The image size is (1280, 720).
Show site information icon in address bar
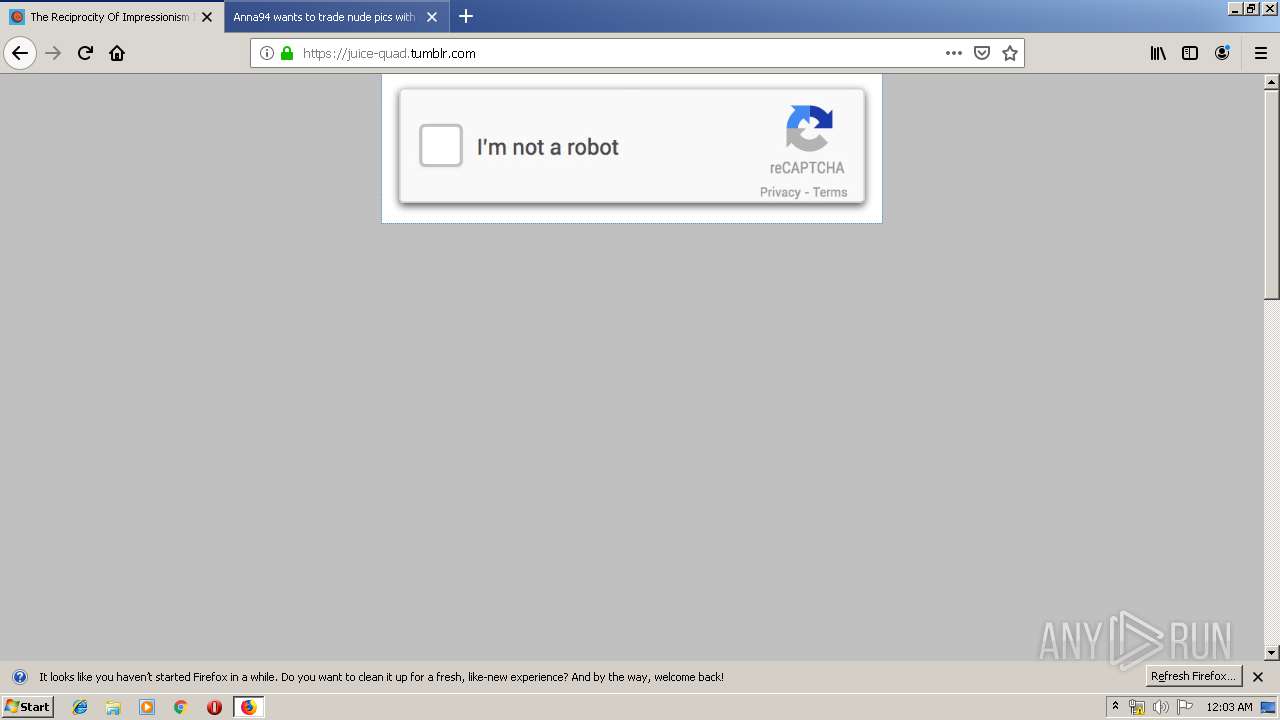266,53
